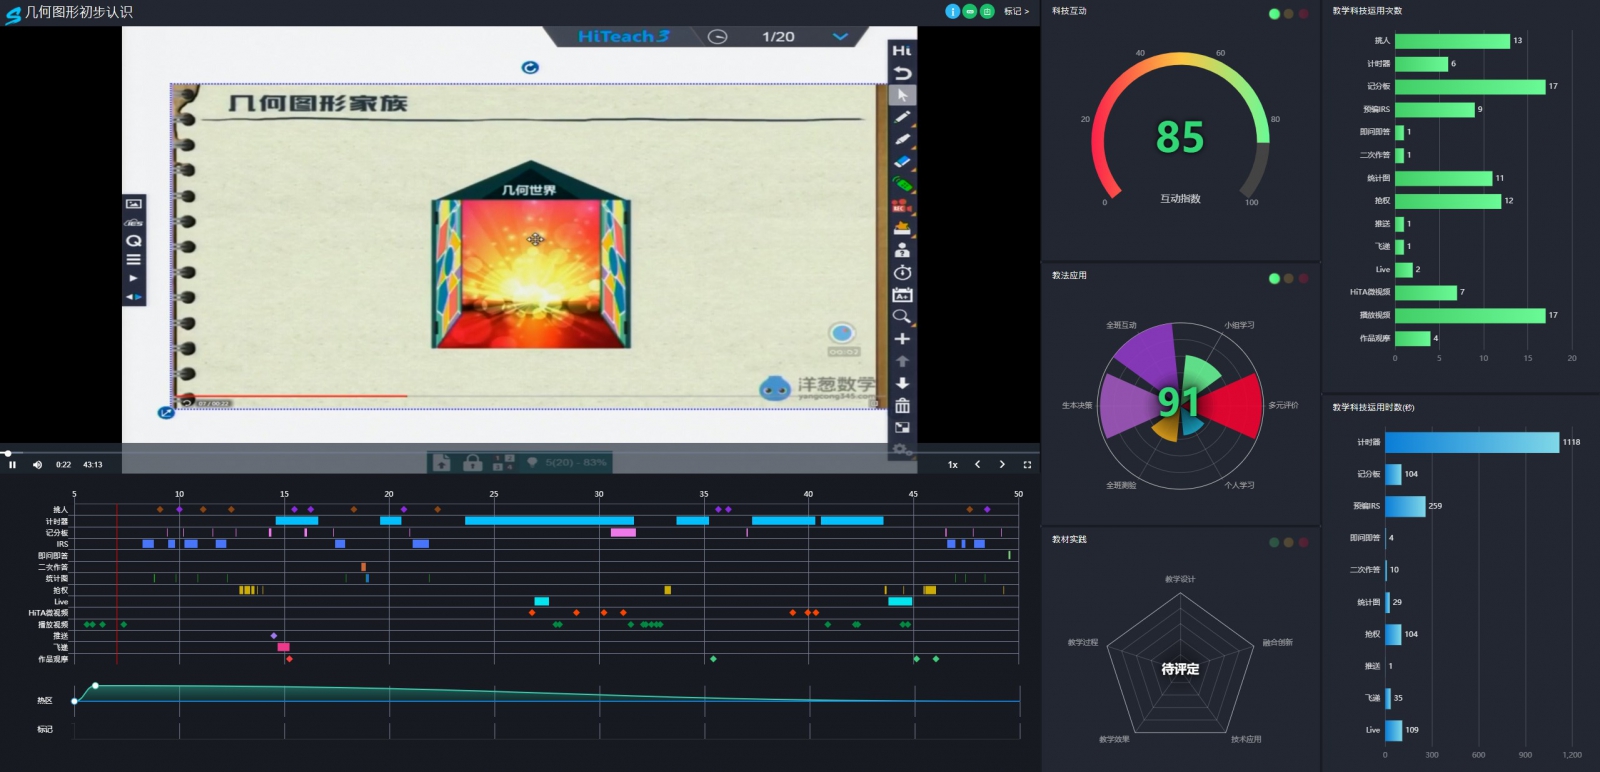The width and height of the screenshot is (1600, 772).
Task: Click the video progress bar slider handle
Action: point(8,453)
